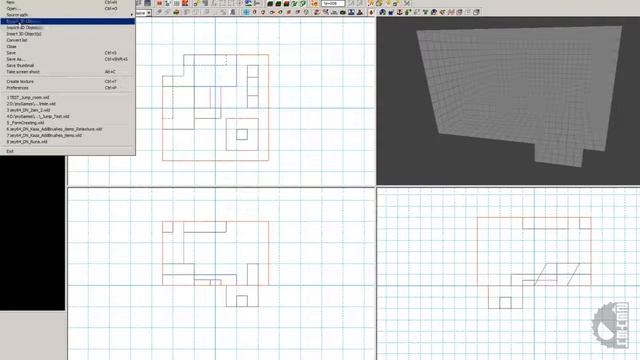This screenshot has width=640, height=360.
Task: Select the highlighted blue menu entry
Action: (67, 21)
